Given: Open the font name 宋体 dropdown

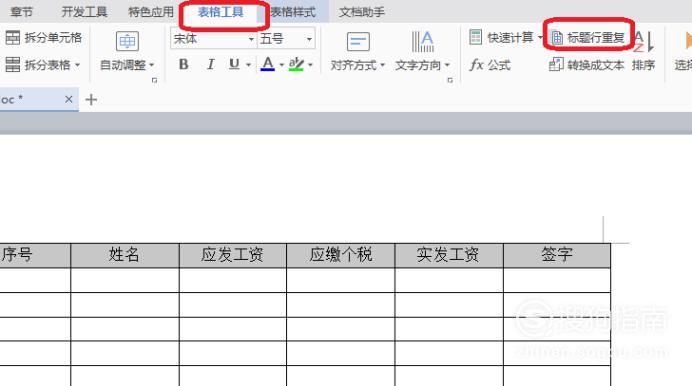Looking at the screenshot, I should (x=251, y=39).
